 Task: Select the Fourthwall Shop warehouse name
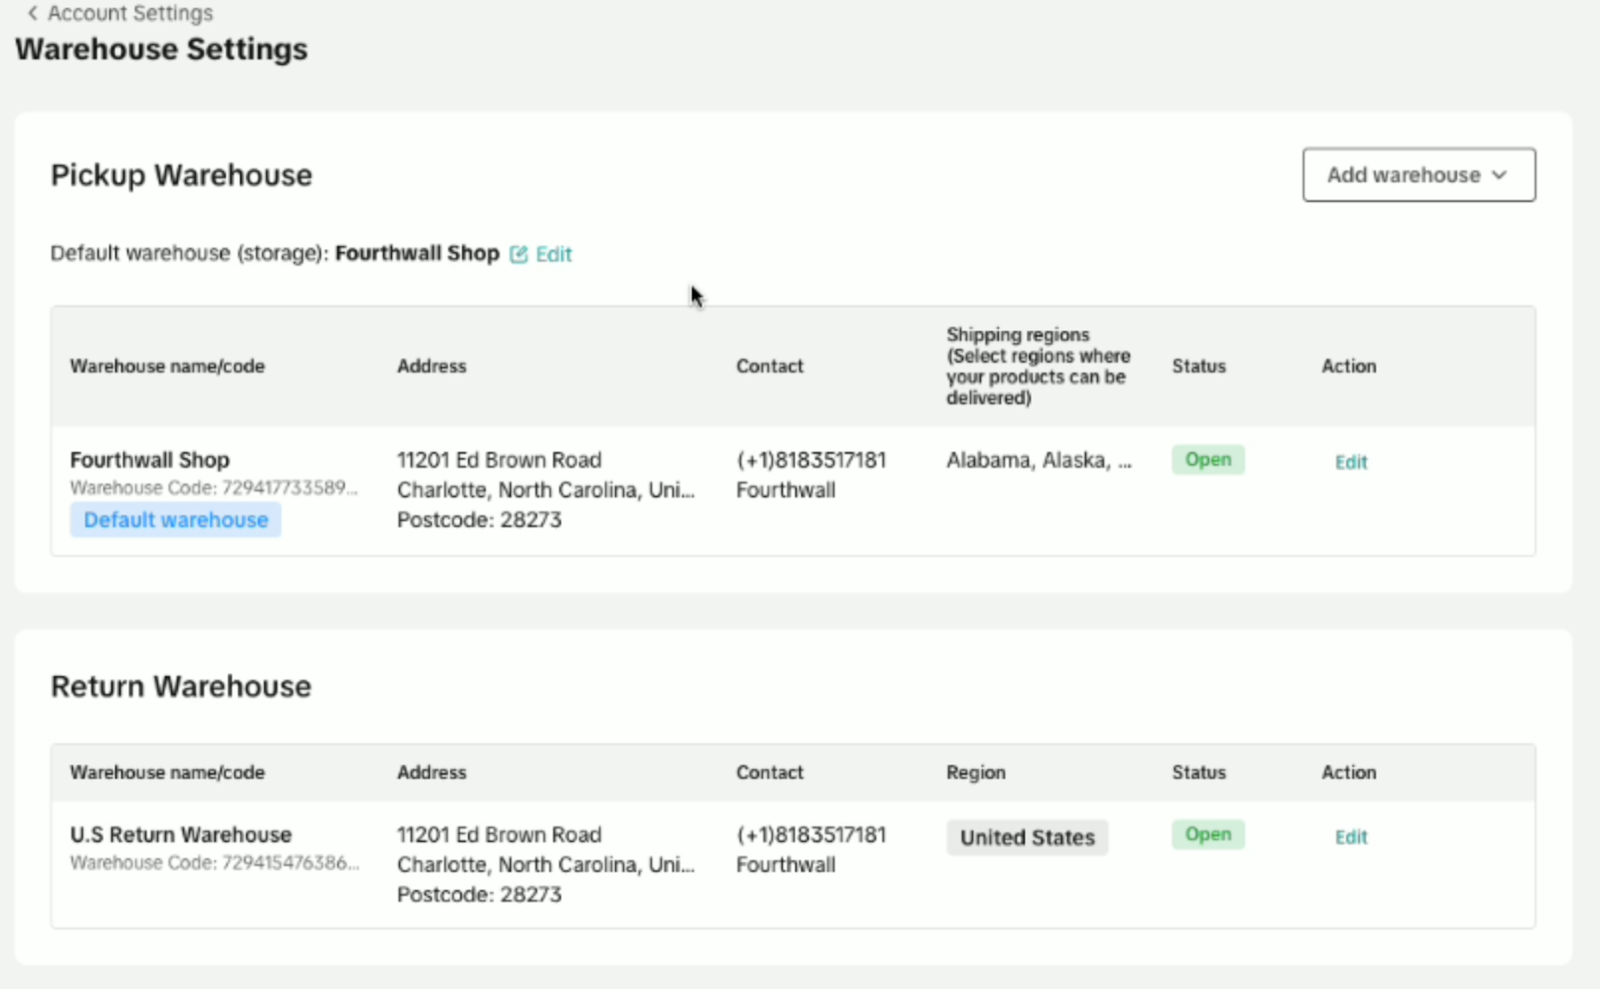tap(150, 460)
